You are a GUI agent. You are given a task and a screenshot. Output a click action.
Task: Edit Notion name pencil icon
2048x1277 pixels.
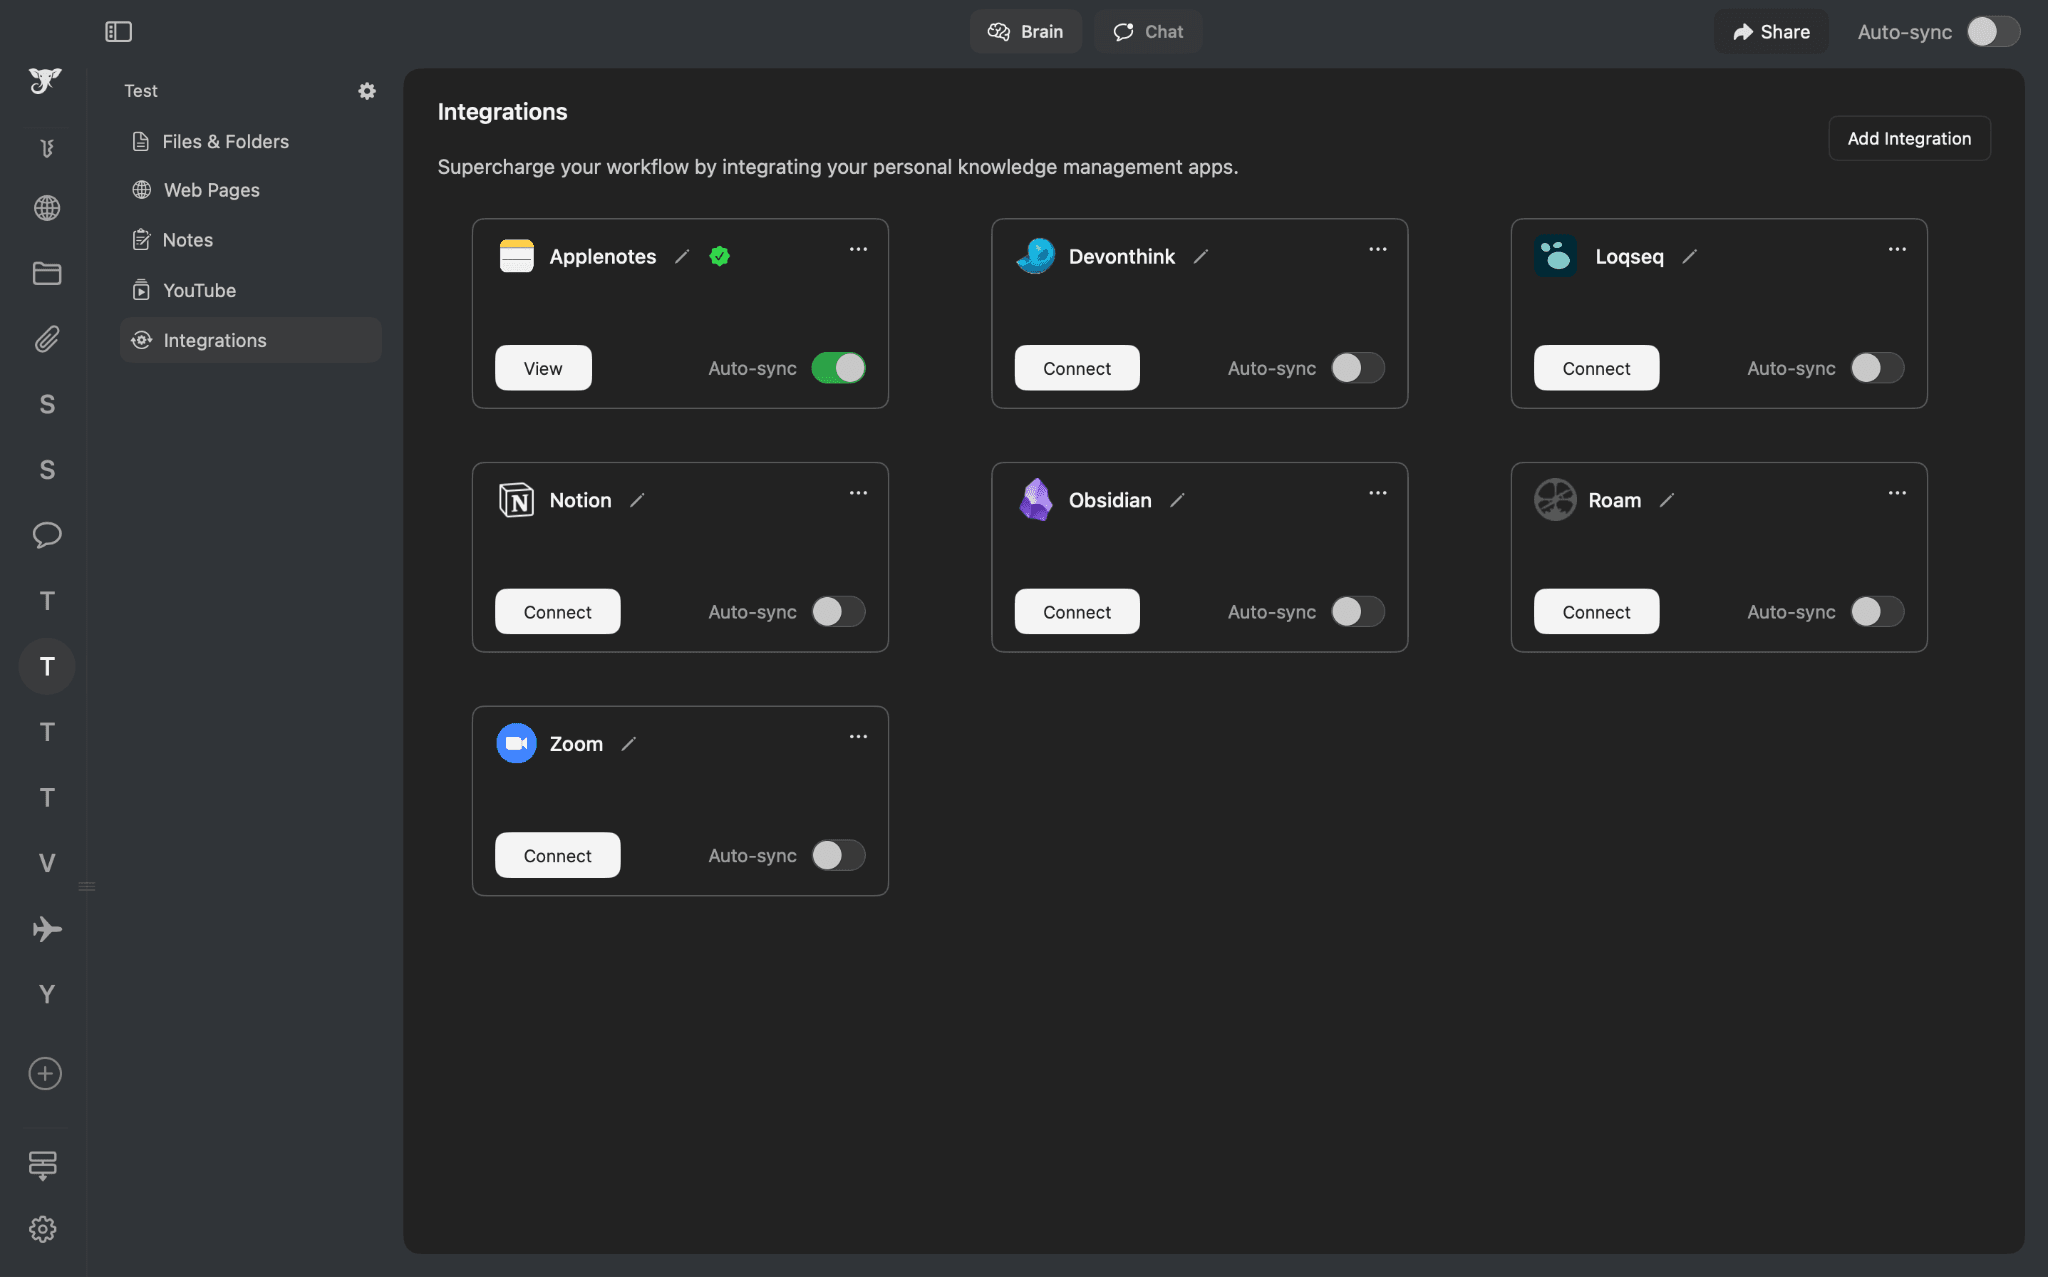(x=637, y=500)
